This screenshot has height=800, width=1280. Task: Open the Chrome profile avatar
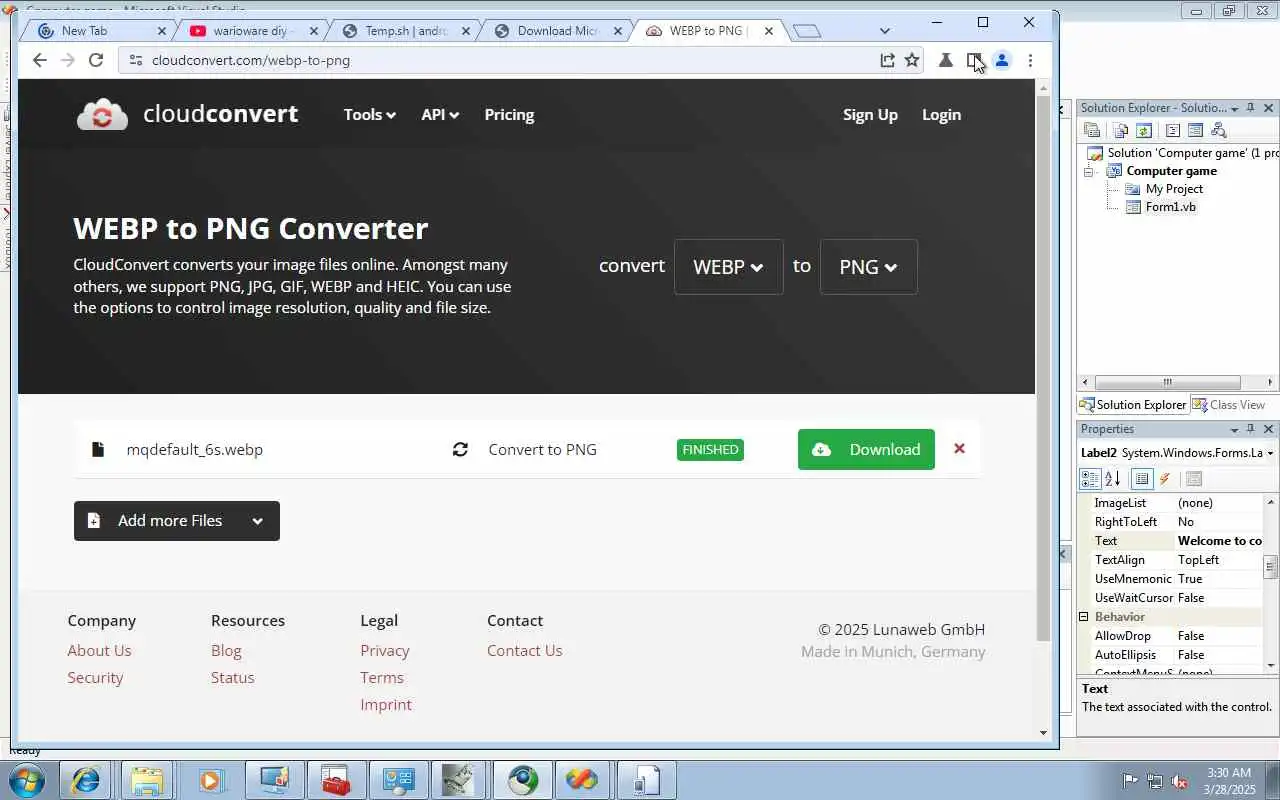1002,60
